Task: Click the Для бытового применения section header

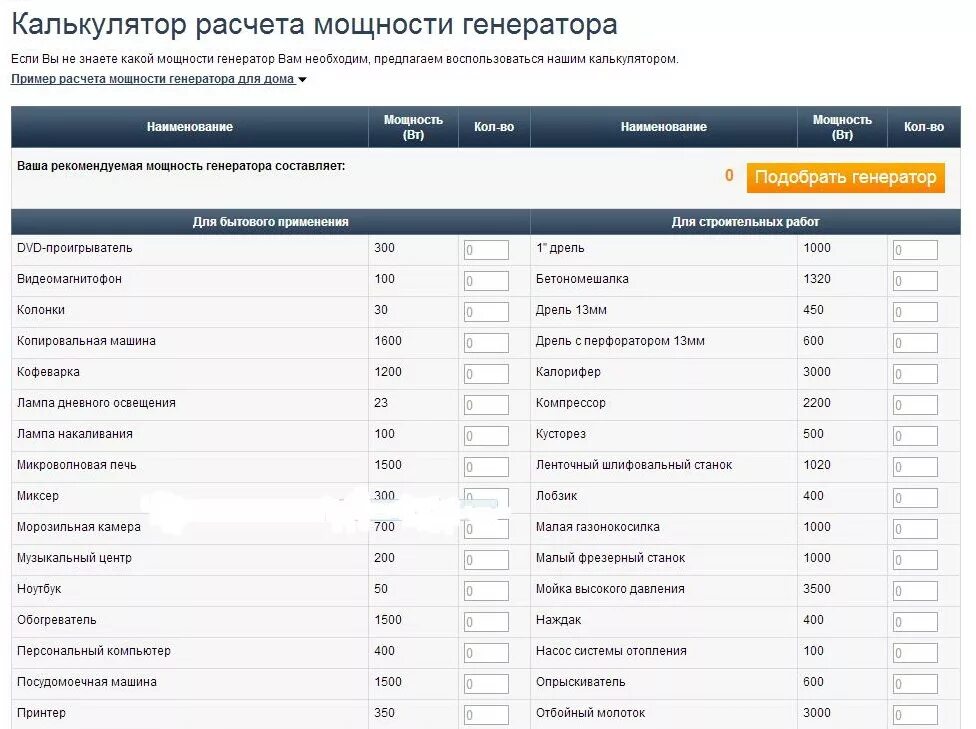Action: pyautogui.click(x=271, y=222)
